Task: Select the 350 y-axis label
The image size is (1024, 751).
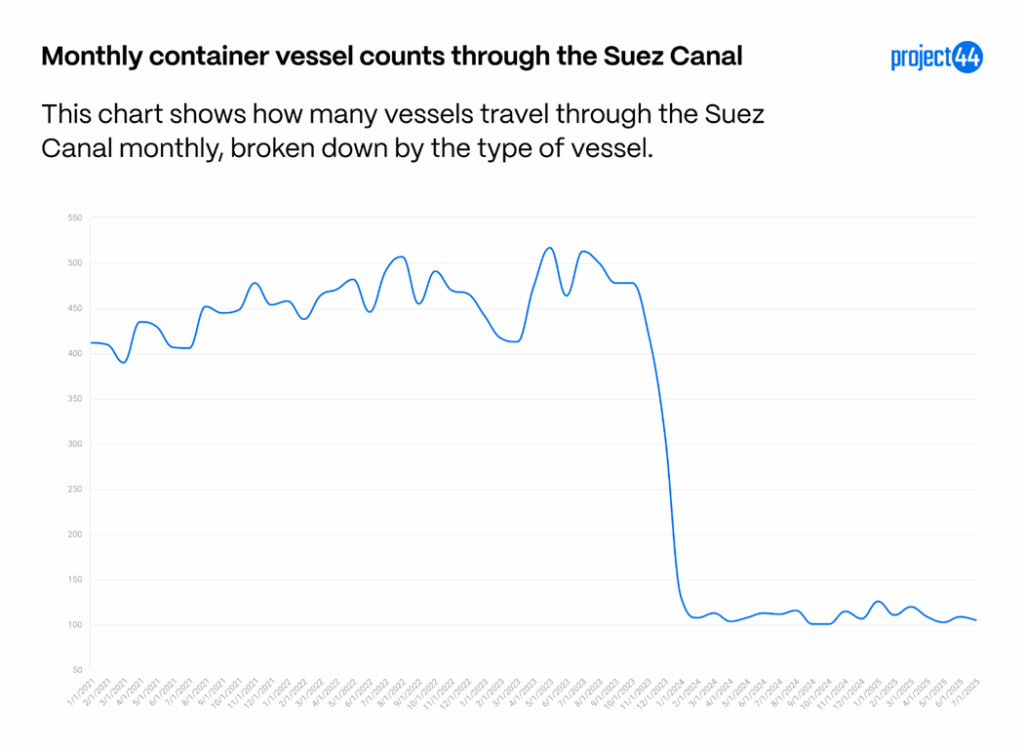Action: pos(75,399)
